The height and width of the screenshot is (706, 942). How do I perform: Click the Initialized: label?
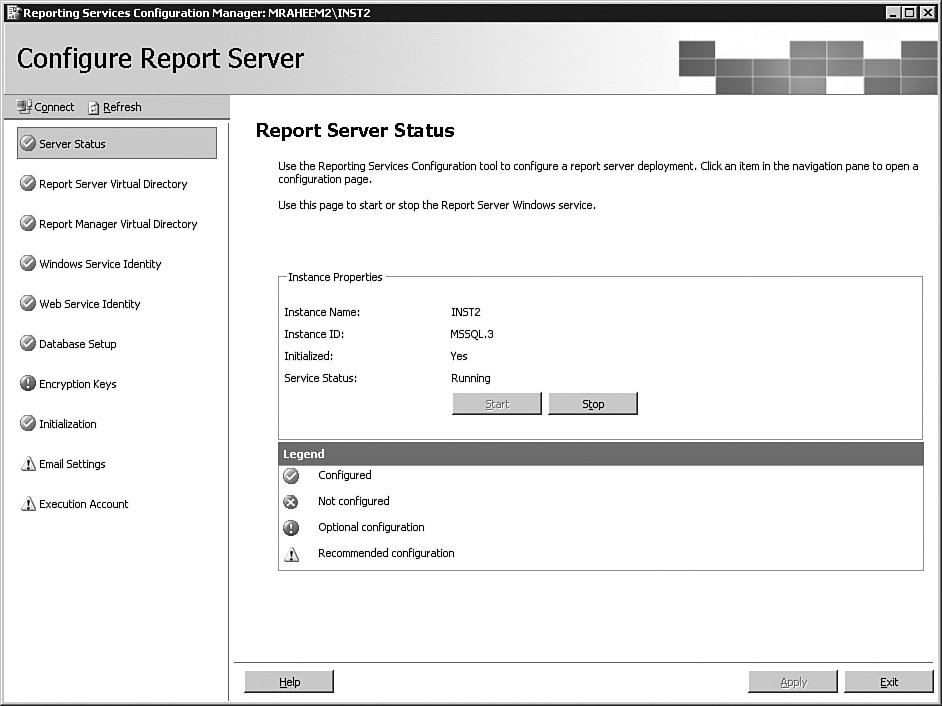pyautogui.click(x=308, y=356)
